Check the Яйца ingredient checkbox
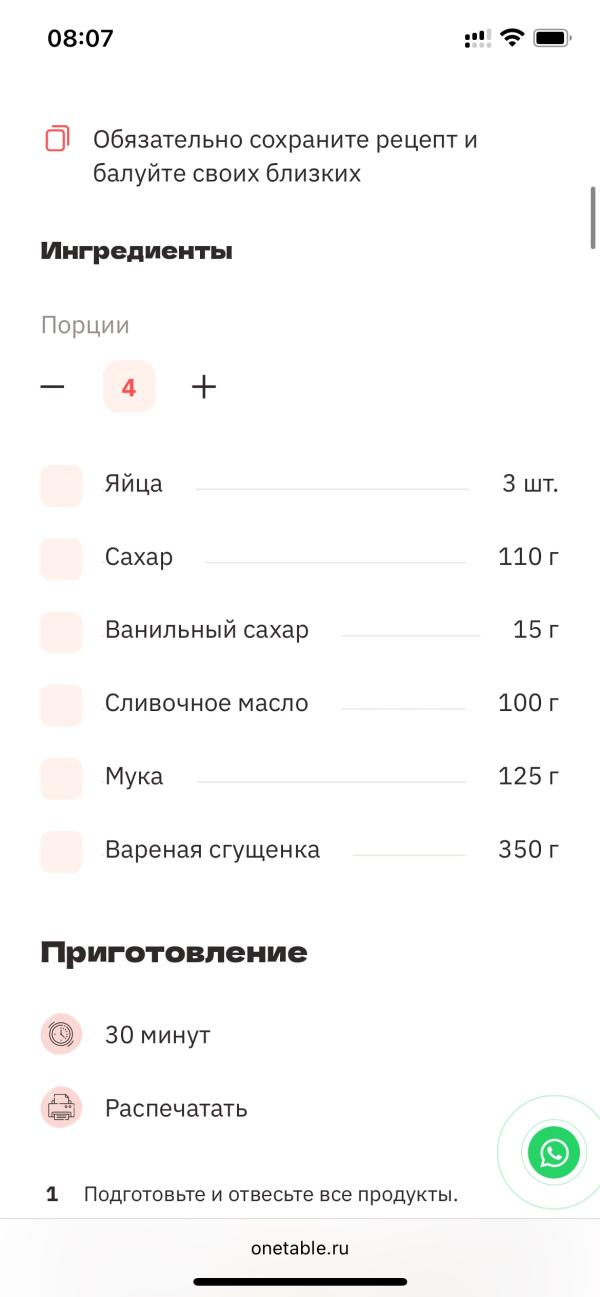This screenshot has height=1297, width=600. [x=61, y=486]
